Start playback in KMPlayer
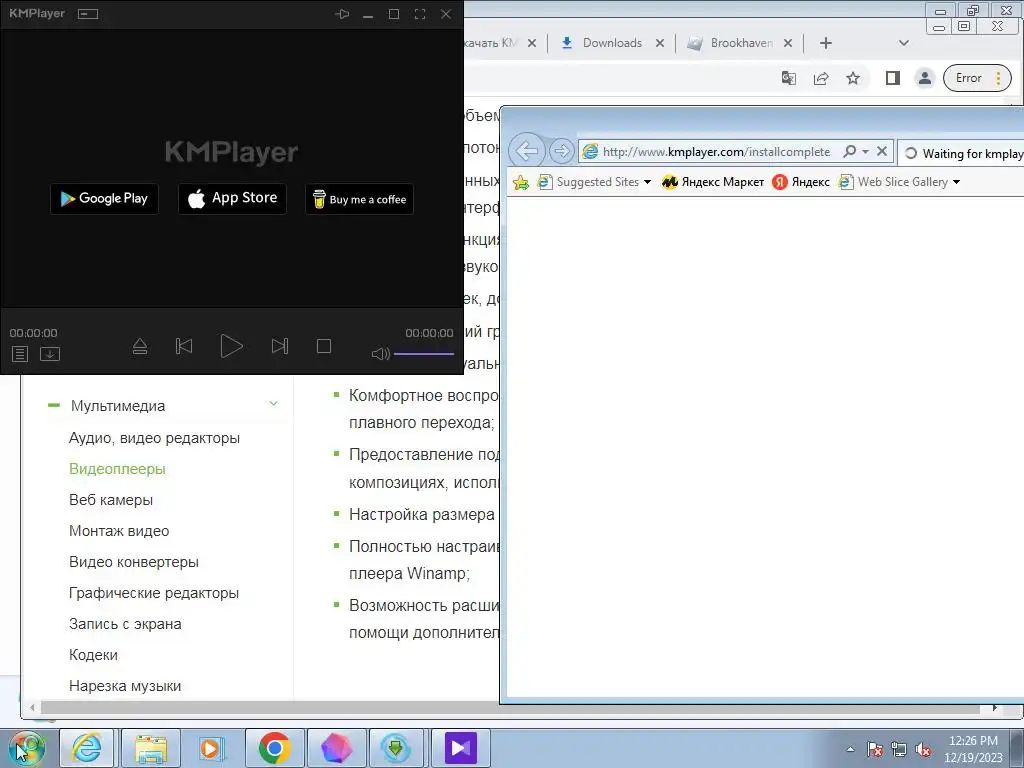Image resolution: width=1024 pixels, height=768 pixels. 231,346
